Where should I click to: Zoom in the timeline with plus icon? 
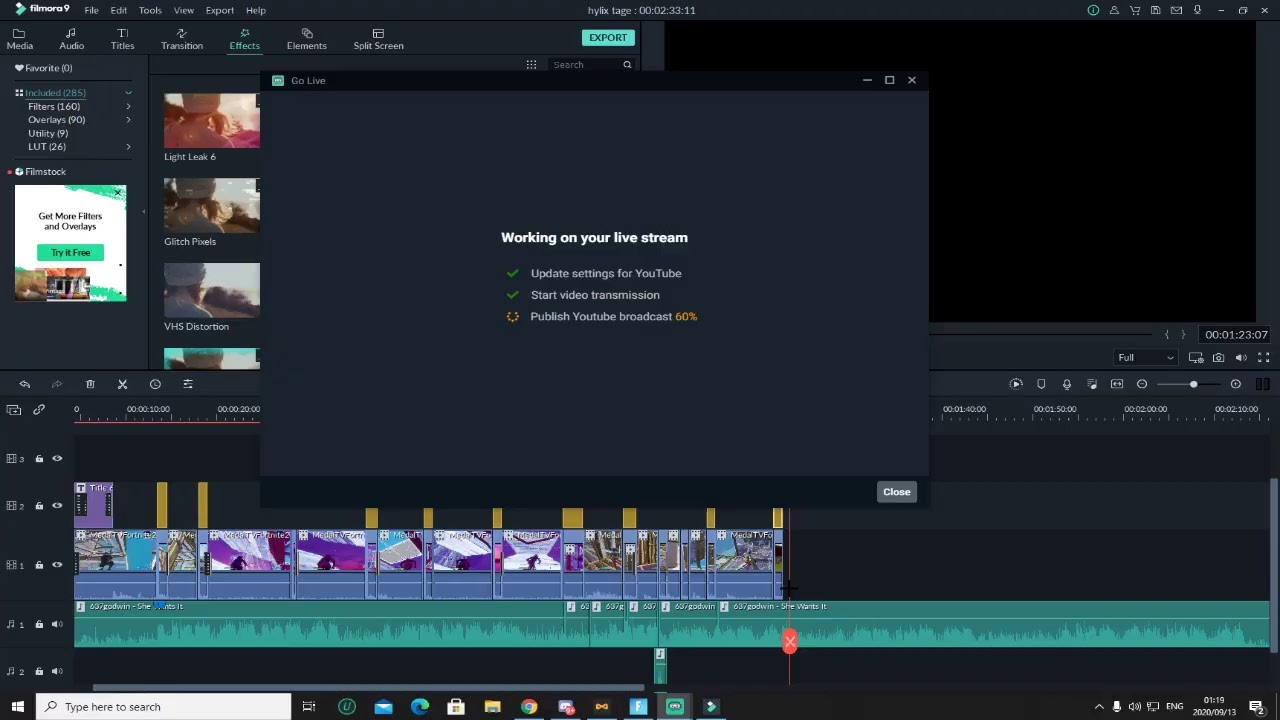[1236, 384]
